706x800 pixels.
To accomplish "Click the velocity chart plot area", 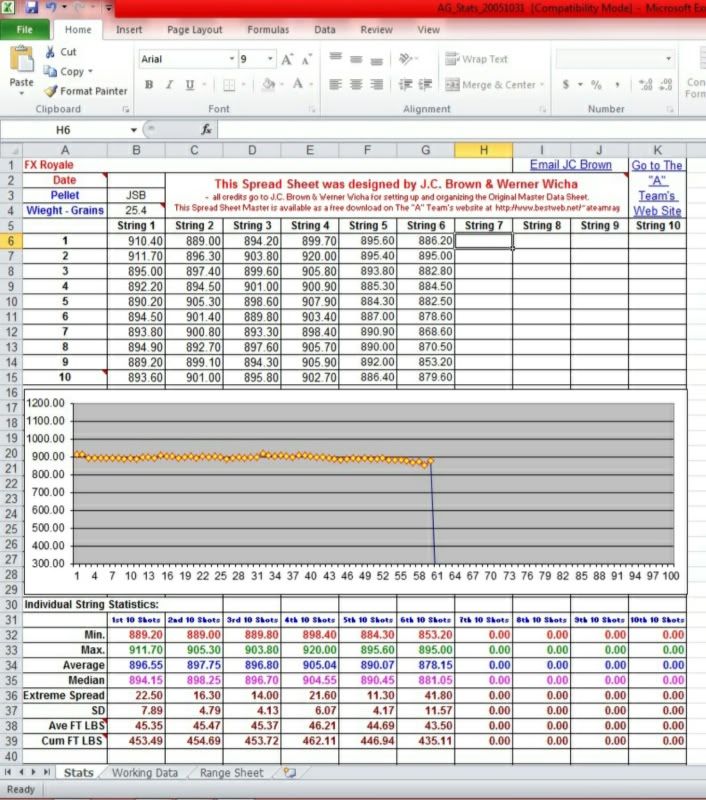I will pos(373,483).
